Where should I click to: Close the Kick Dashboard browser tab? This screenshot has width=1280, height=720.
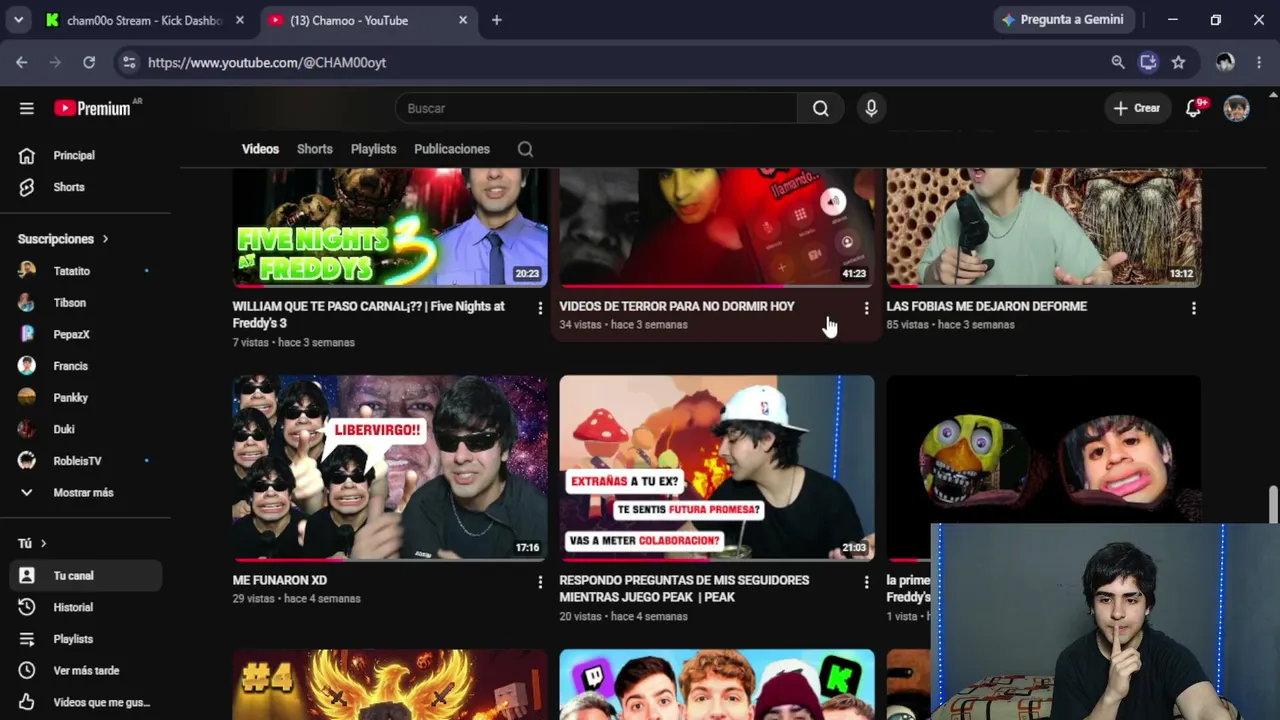click(x=240, y=20)
